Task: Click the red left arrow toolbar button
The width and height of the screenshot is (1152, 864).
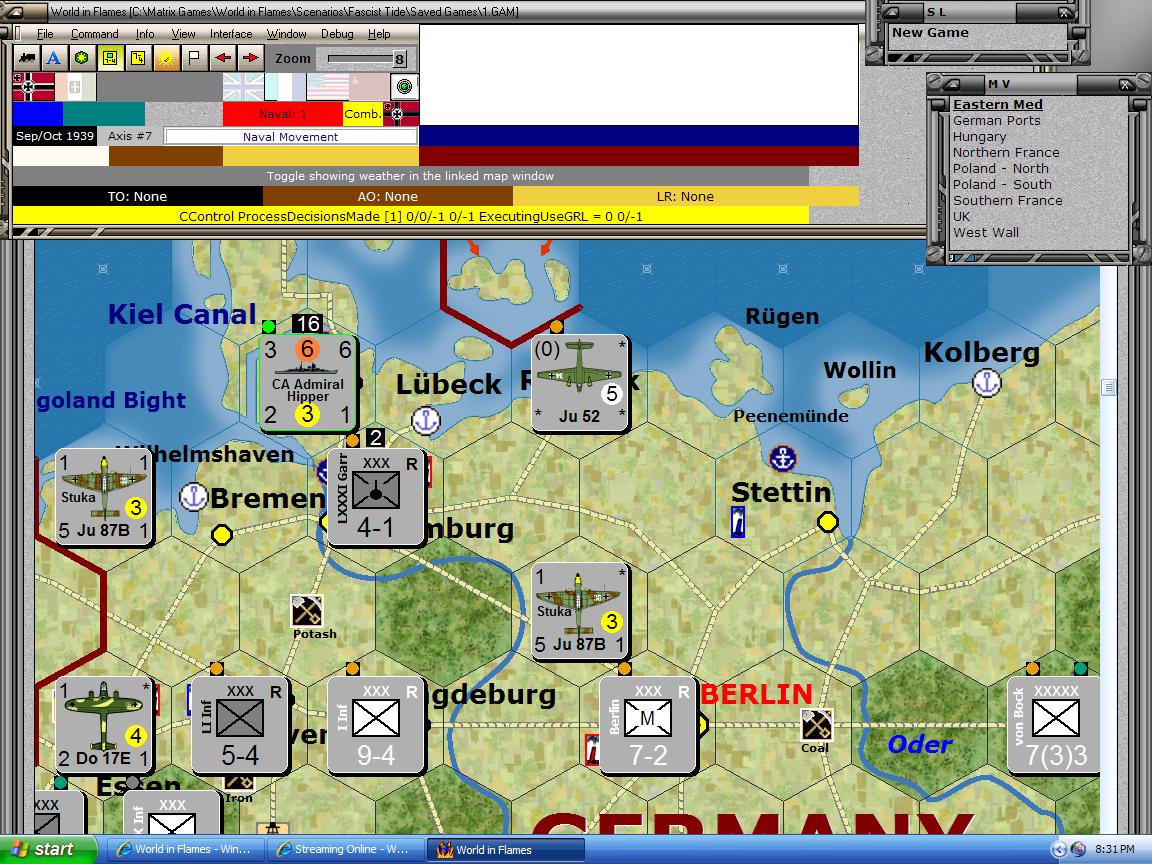Action: (x=223, y=58)
